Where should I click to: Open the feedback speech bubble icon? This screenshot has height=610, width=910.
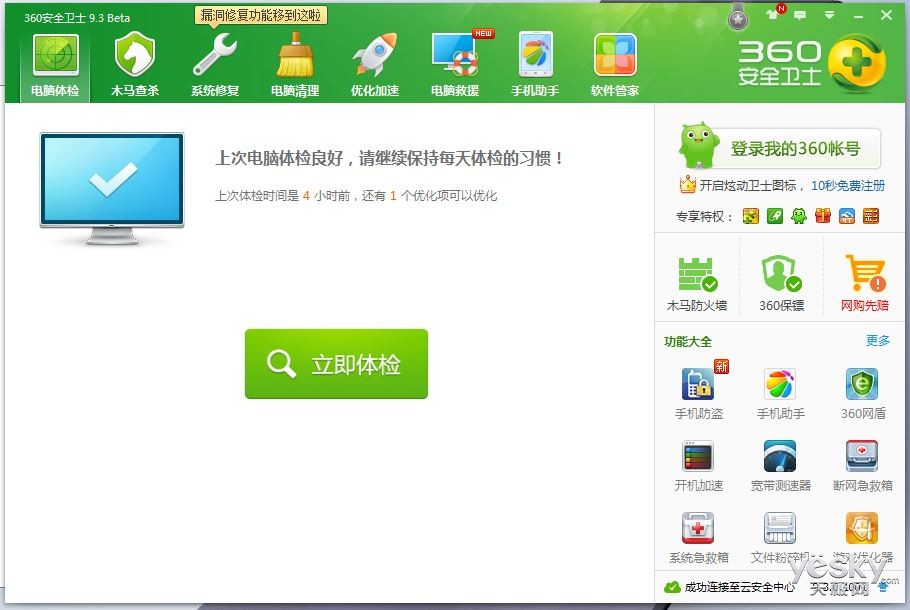[800, 16]
